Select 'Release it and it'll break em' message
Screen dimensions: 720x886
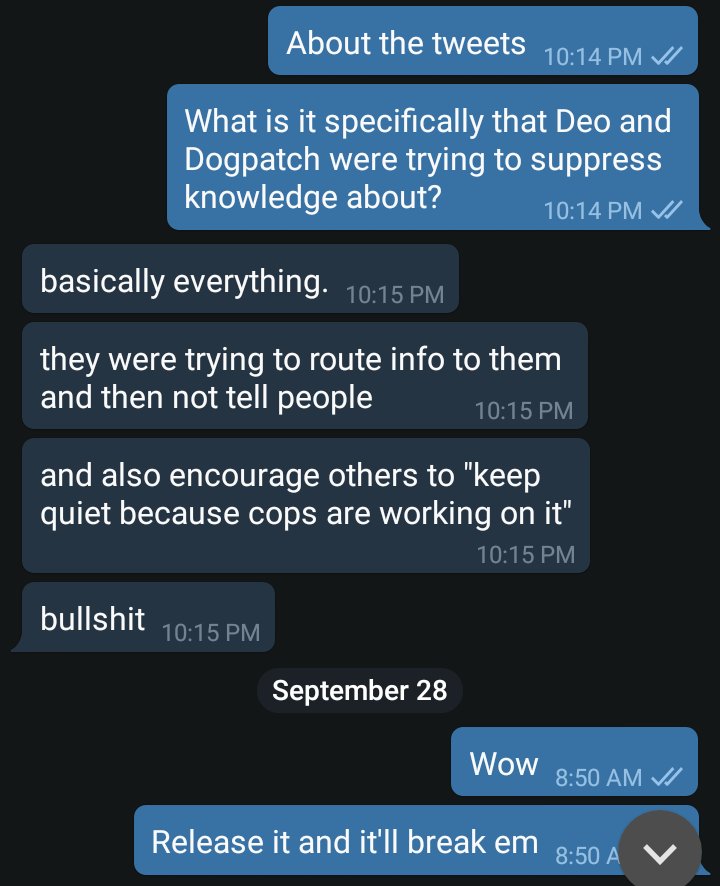point(416,840)
